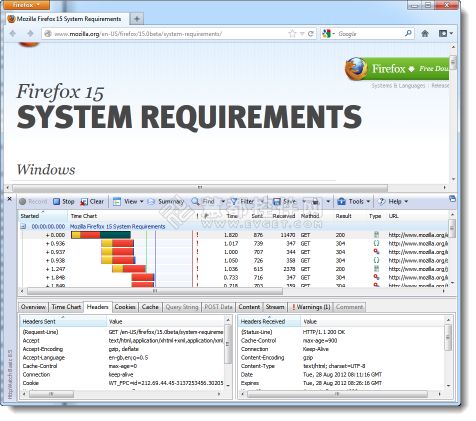Click the request grid horizontal scrollbar
Image resolution: width=476 pixels, height=421 pixels.
(x=154, y=291)
